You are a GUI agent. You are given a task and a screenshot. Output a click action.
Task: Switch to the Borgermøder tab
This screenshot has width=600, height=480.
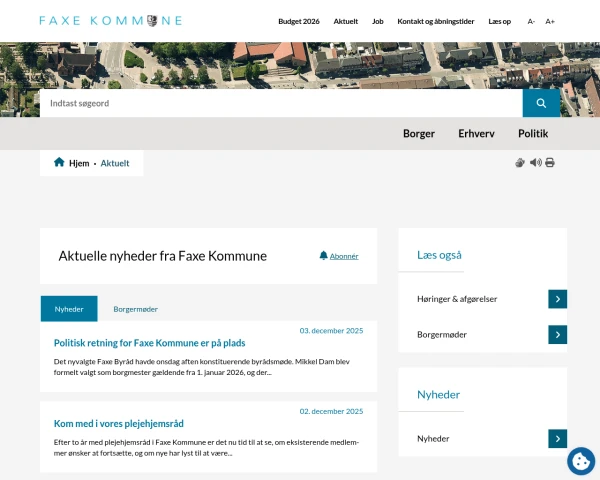pyautogui.click(x=135, y=309)
